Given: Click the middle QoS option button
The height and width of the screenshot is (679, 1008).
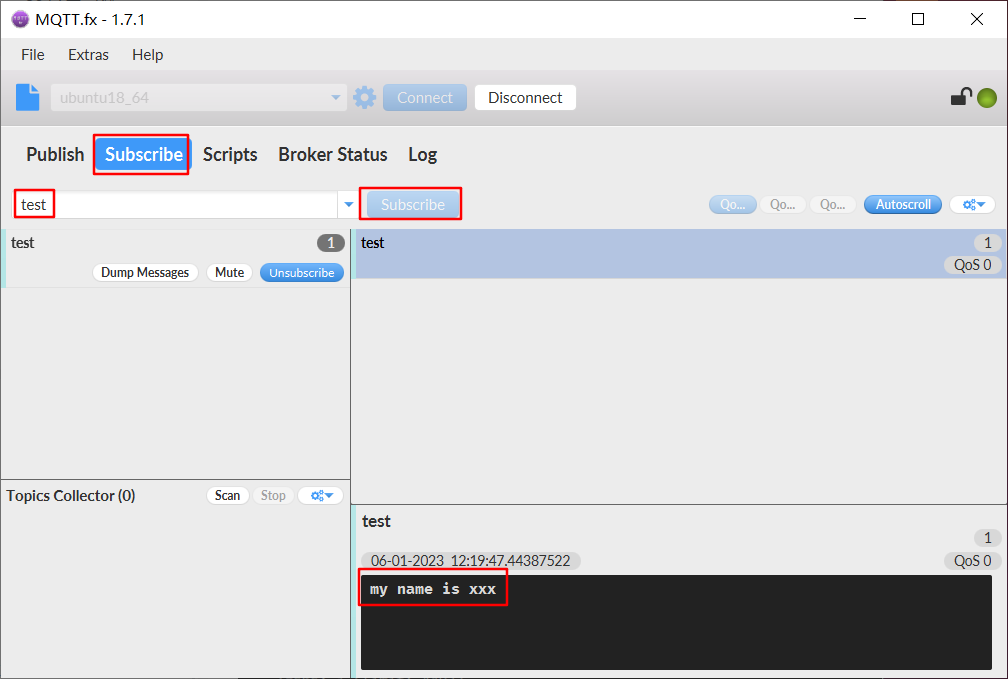Looking at the screenshot, I should (783, 204).
